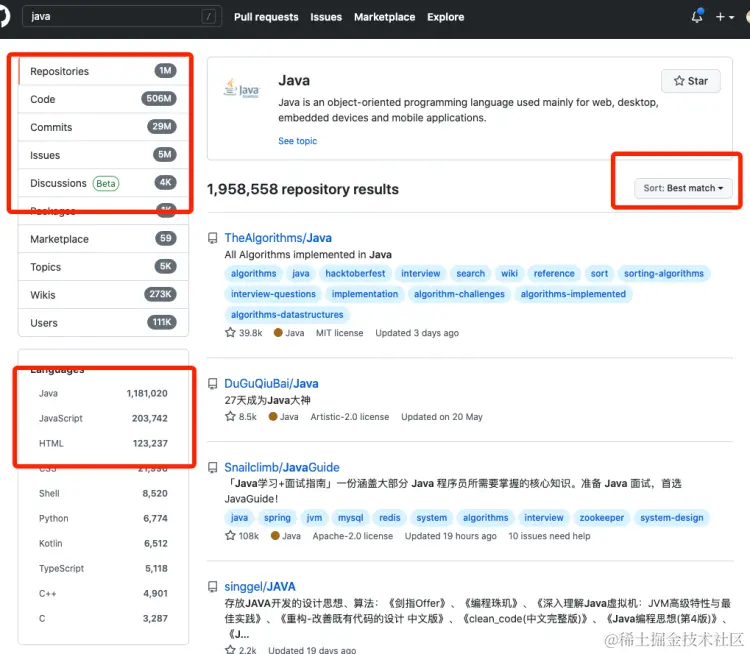Screen dimensions: 750x654
Task: Click the mysql topic tag
Action: point(351,518)
